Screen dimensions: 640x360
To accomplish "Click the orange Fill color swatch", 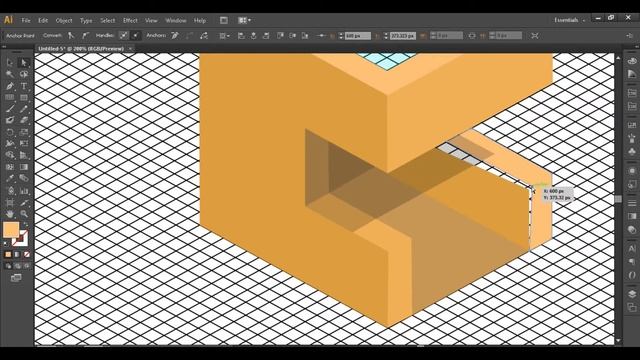I will tap(11, 229).
